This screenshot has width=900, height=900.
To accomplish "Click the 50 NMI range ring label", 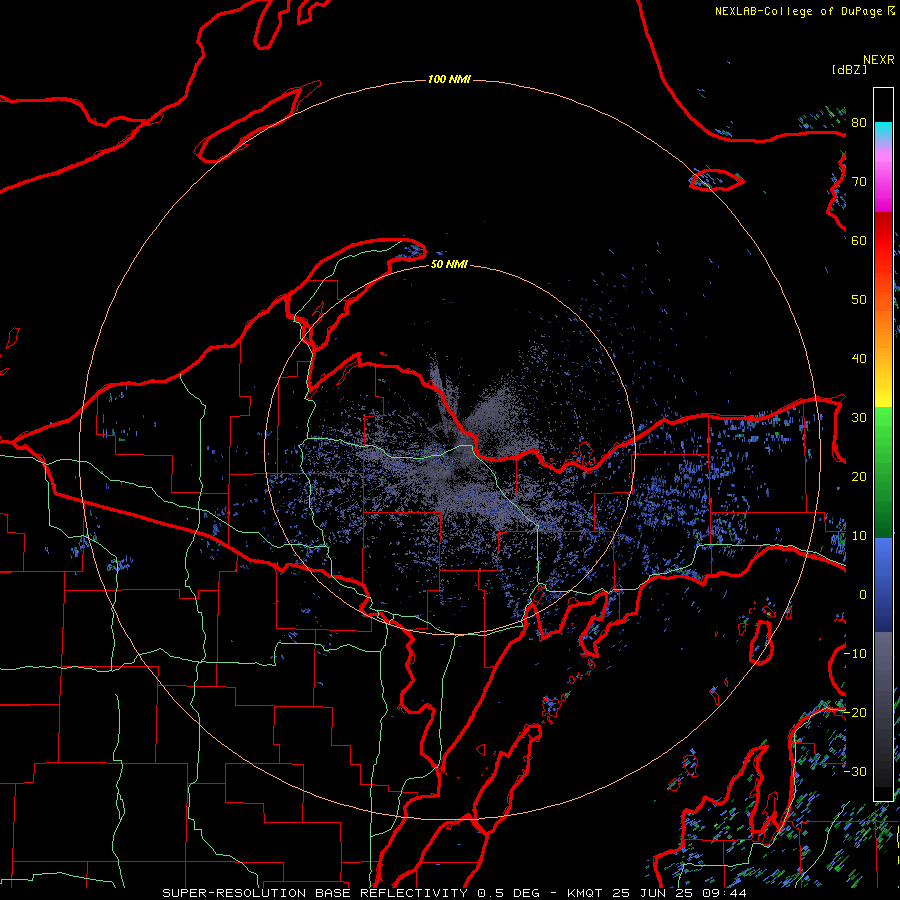I will point(449,264).
